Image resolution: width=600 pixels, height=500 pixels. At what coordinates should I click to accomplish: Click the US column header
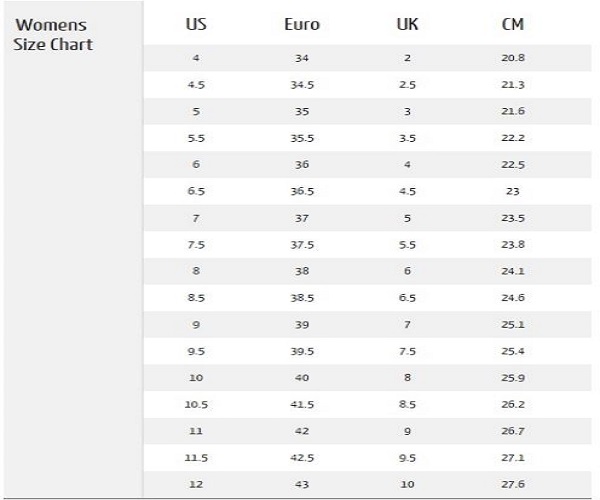[x=196, y=24]
